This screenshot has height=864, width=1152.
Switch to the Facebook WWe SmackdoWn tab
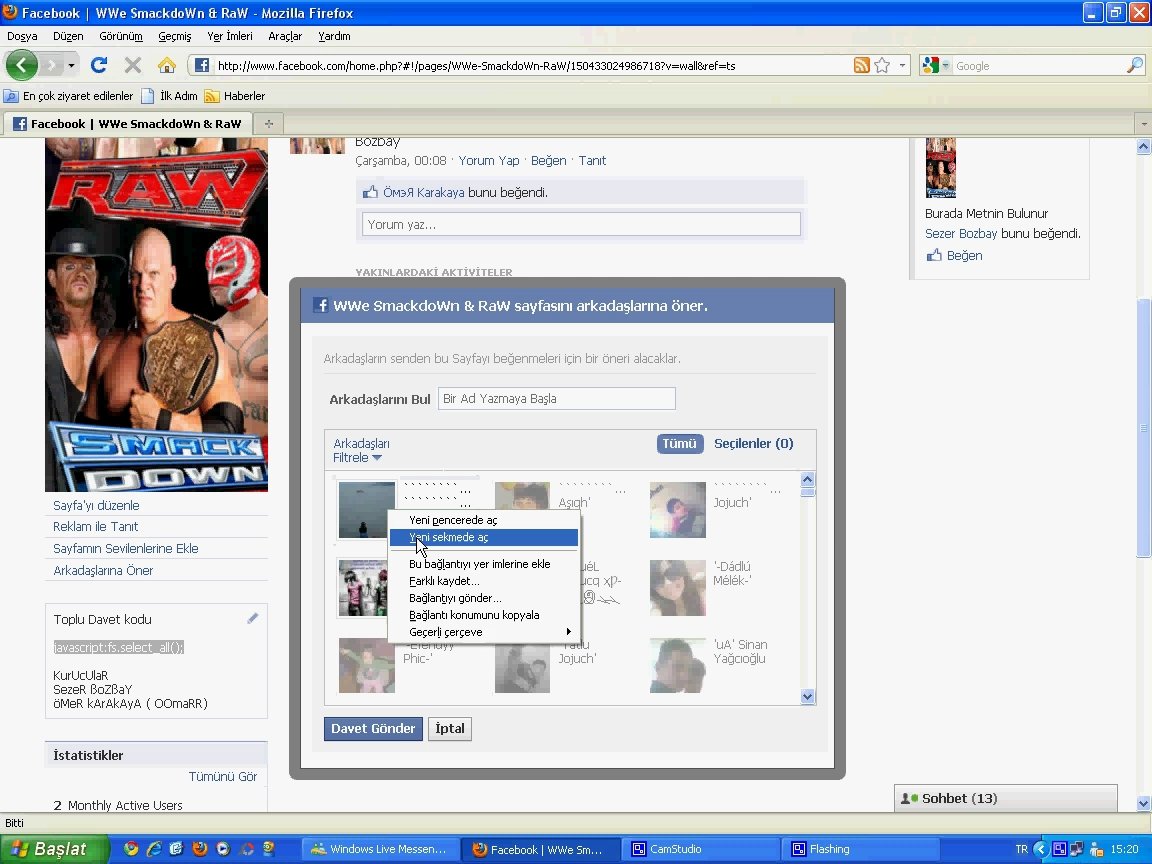pos(128,123)
